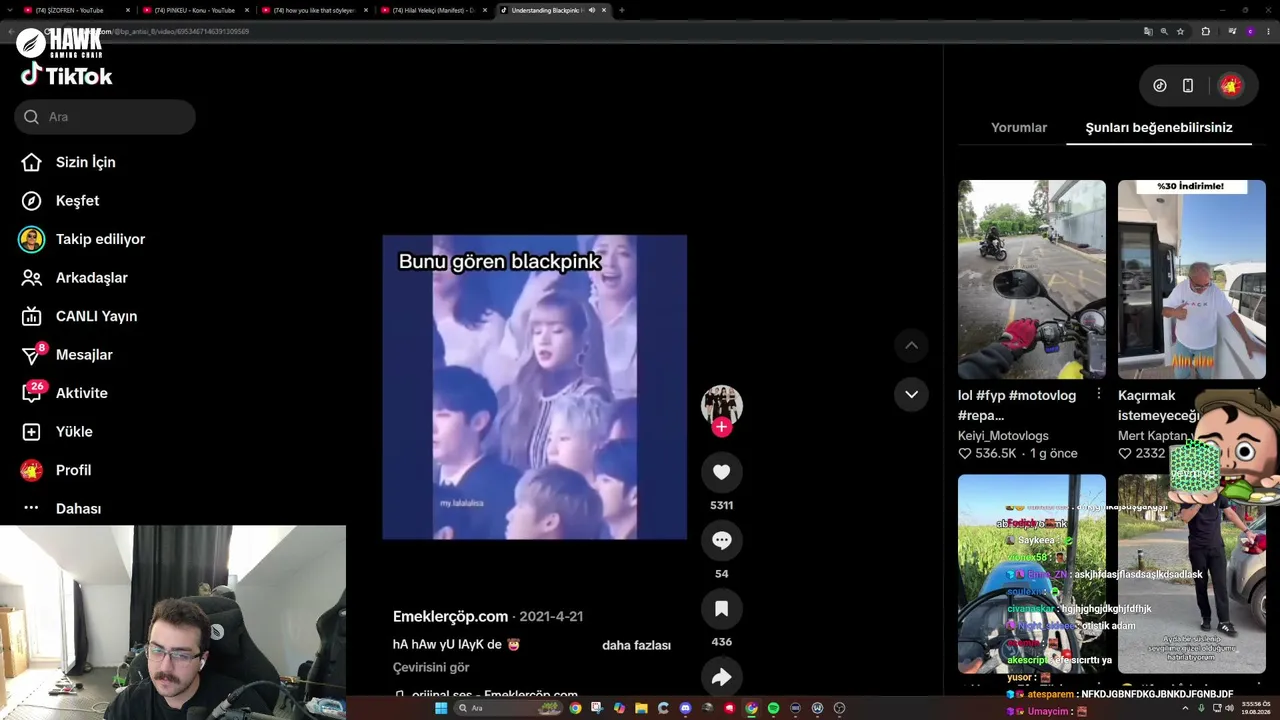Image resolution: width=1280 pixels, height=720 pixels.
Task: Open the taskbar clock and date
Action: click(x=1256, y=708)
